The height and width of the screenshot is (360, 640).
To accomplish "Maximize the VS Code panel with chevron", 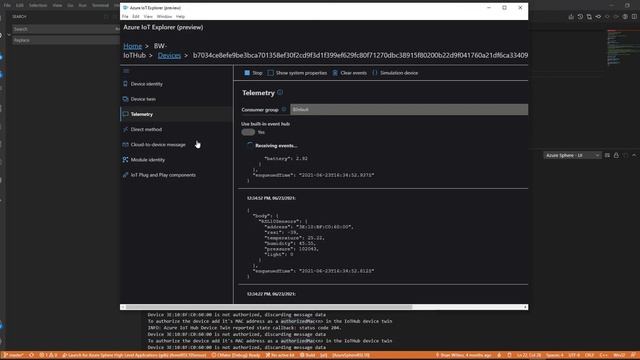I will pyautogui.click(x=634, y=156).
